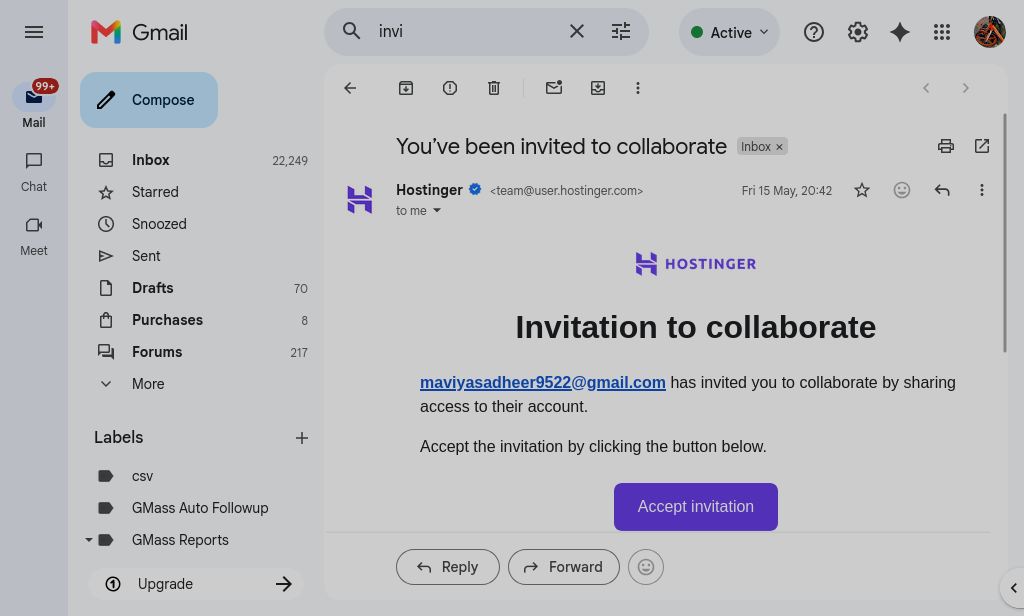Expand the 'to me' details arrow
Viewport: 1024px width, 616px height.
(437, 210)
